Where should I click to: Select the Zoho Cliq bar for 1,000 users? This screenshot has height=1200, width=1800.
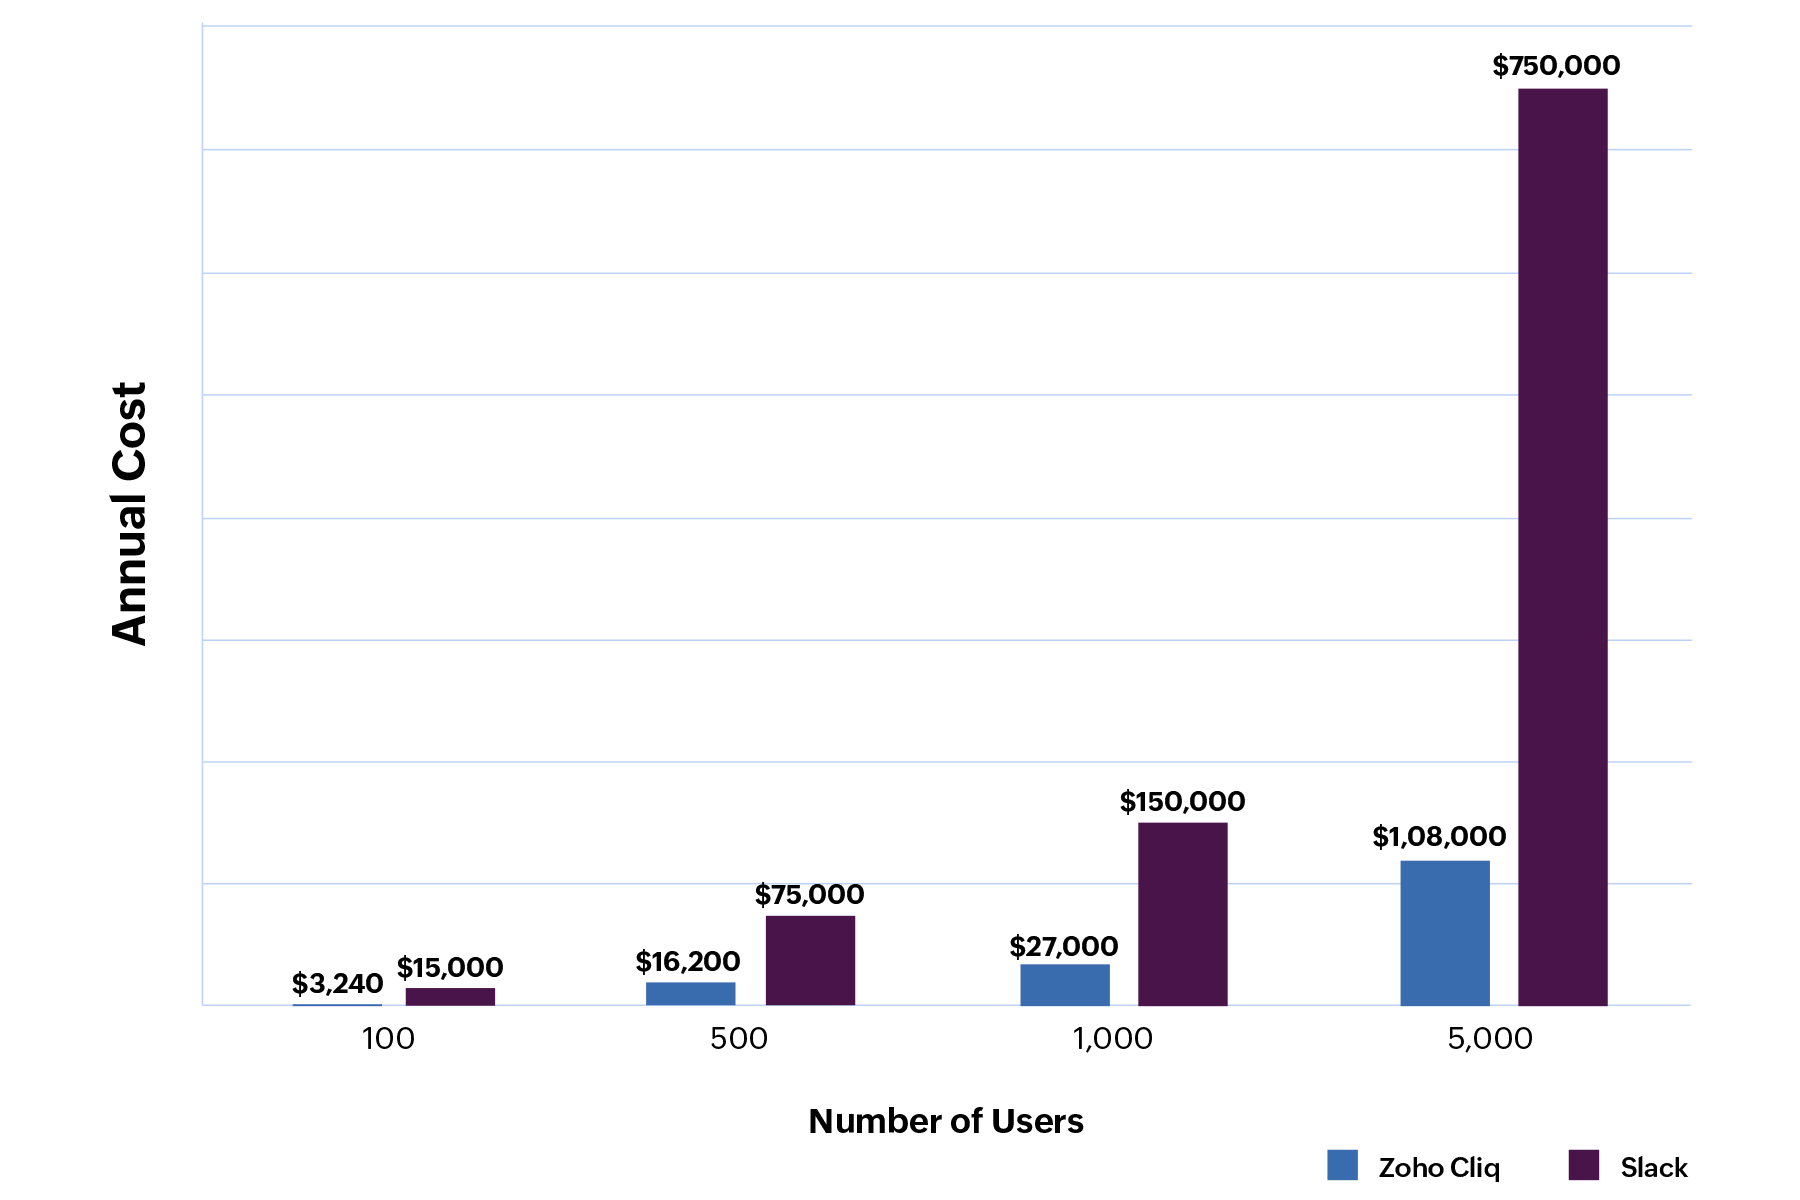(x=1064, y=984)
